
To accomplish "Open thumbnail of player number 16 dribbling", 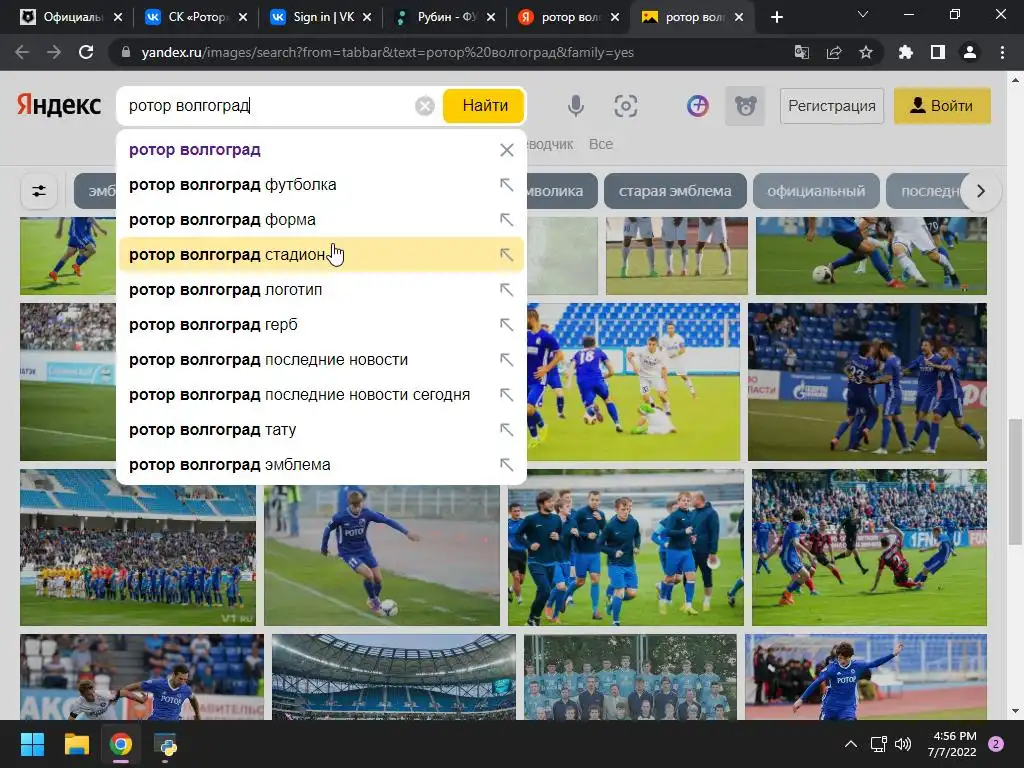I will (633, 382).
